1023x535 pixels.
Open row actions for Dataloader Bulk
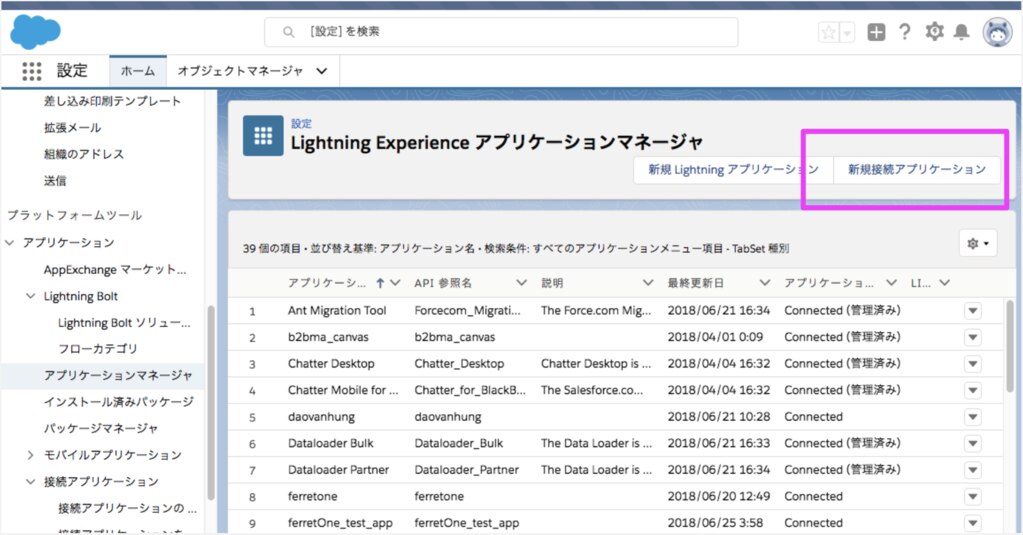[x=973, y=444]
